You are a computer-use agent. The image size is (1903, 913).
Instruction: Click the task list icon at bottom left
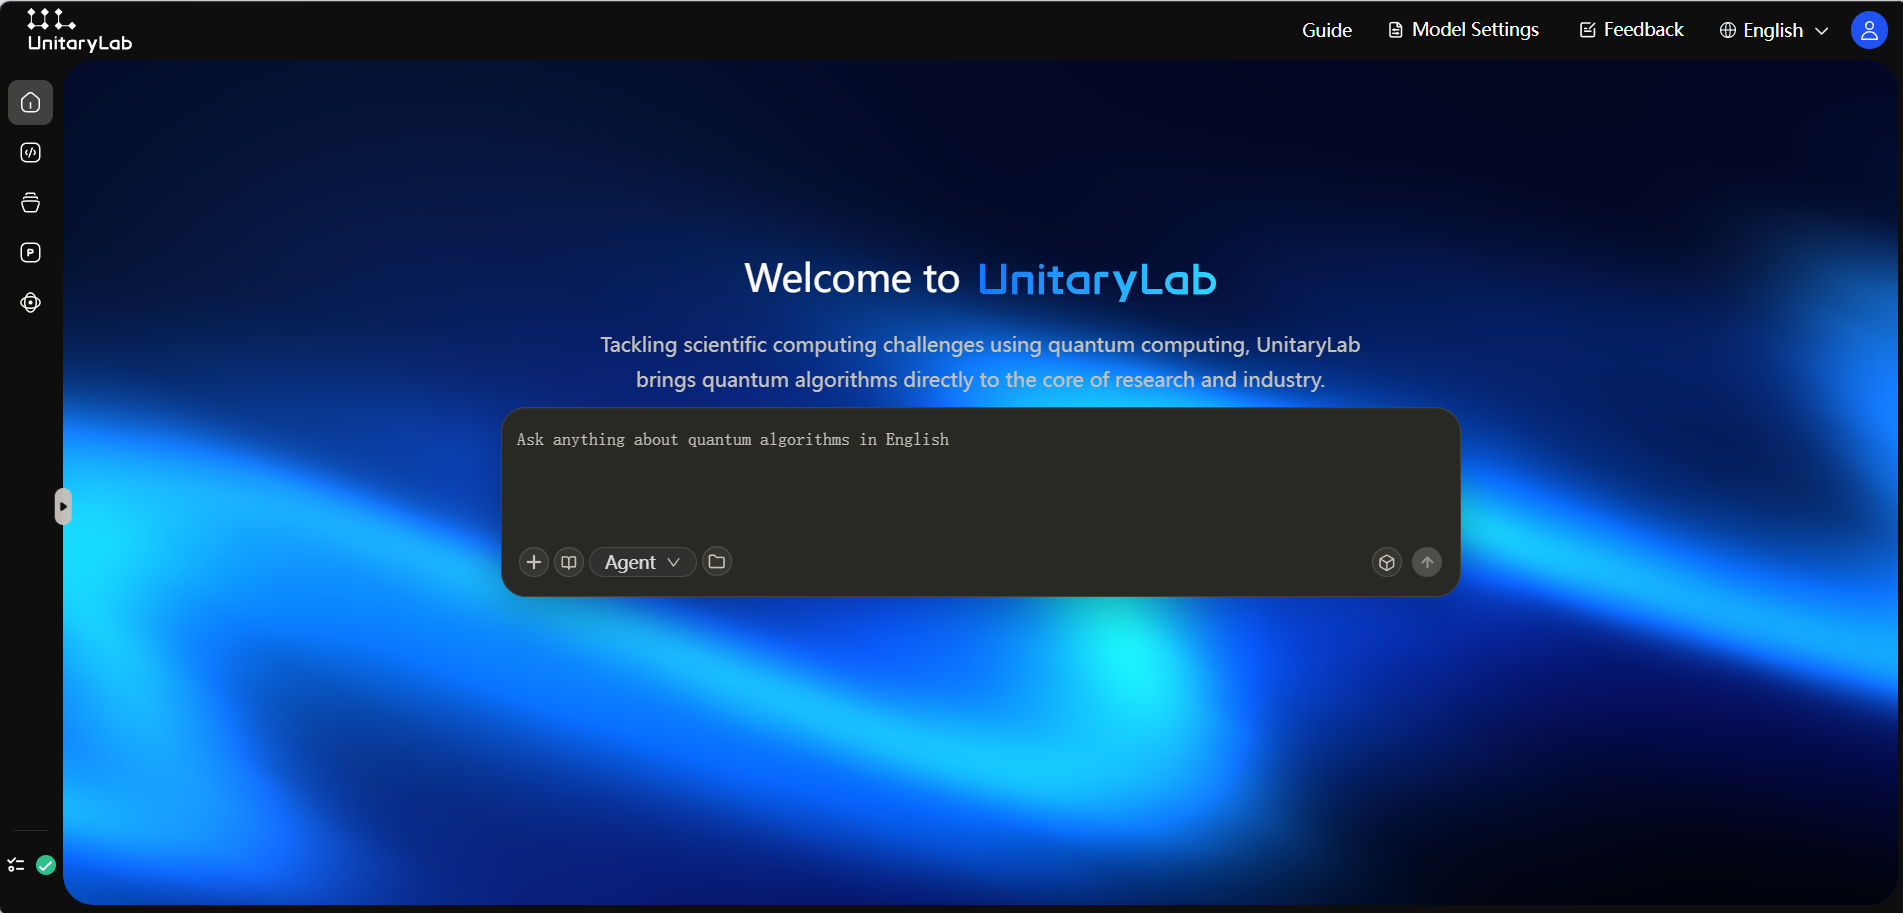pos(16,865)
